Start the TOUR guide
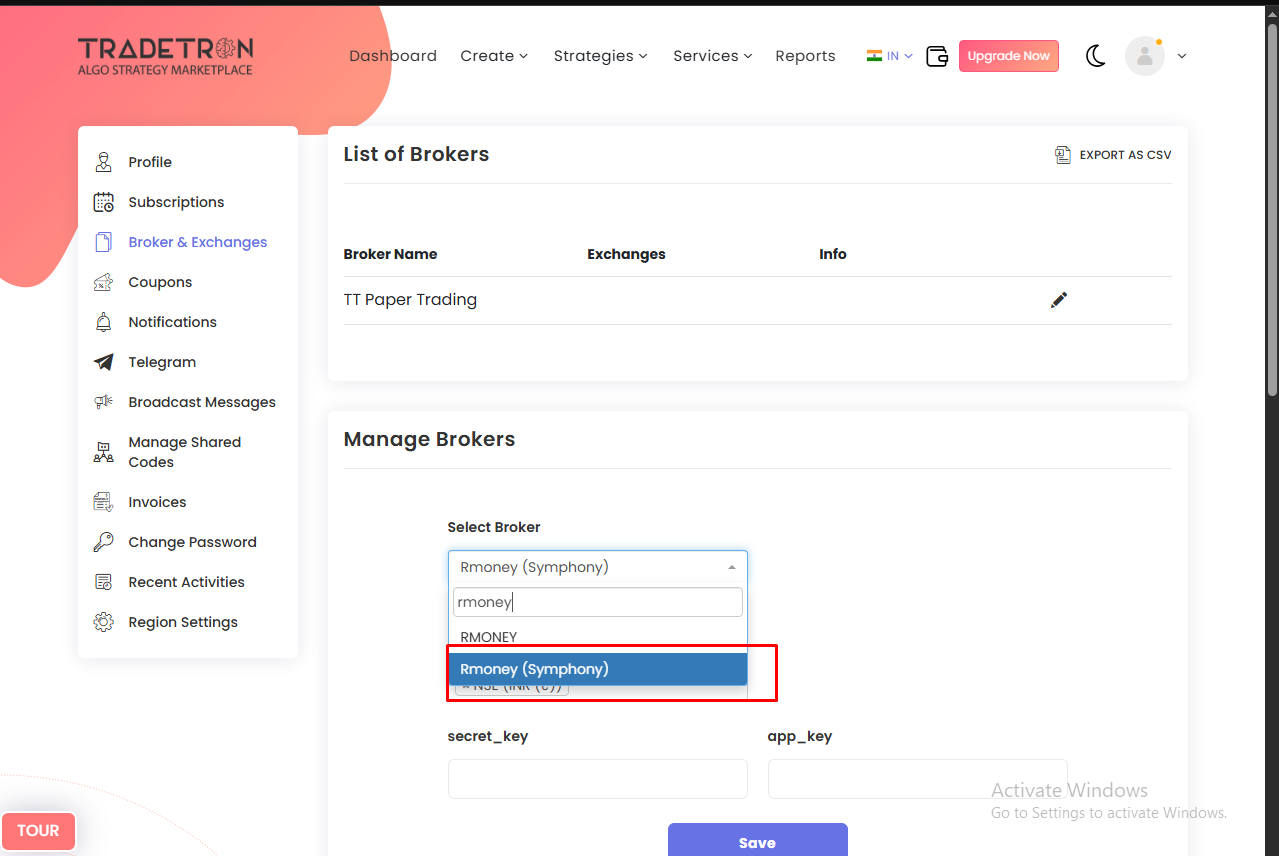Viewport: 1279px width, 856px height. (x=38, y=831)
